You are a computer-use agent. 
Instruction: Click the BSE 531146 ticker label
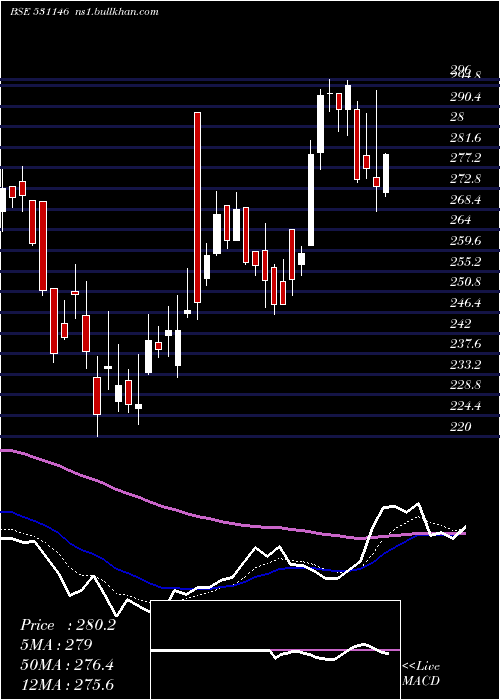[x=39, y=12]
